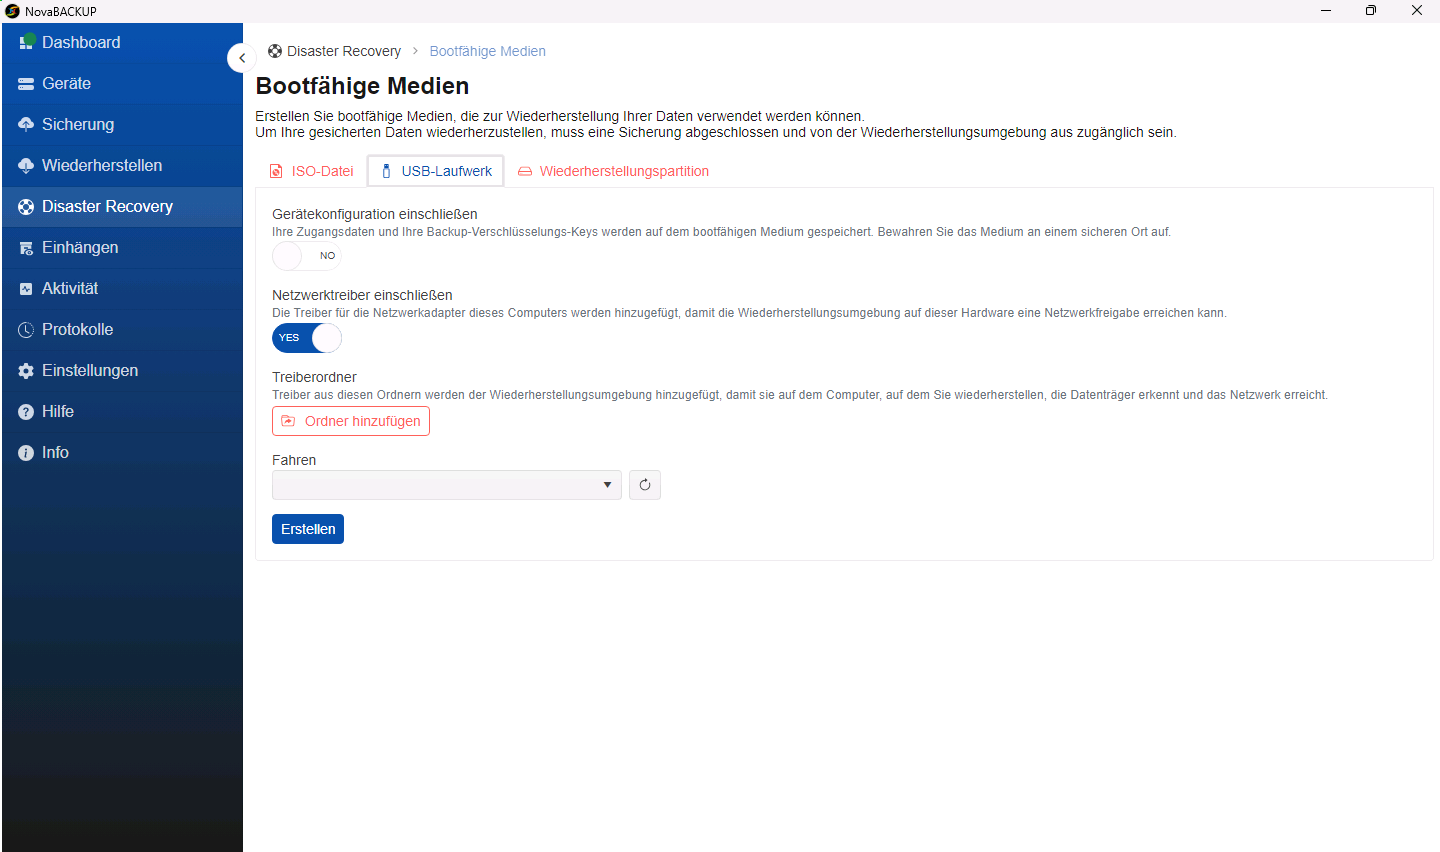
Task: Enable Gerätekonfiguration einschließen toggle
Action: [307, 256]
